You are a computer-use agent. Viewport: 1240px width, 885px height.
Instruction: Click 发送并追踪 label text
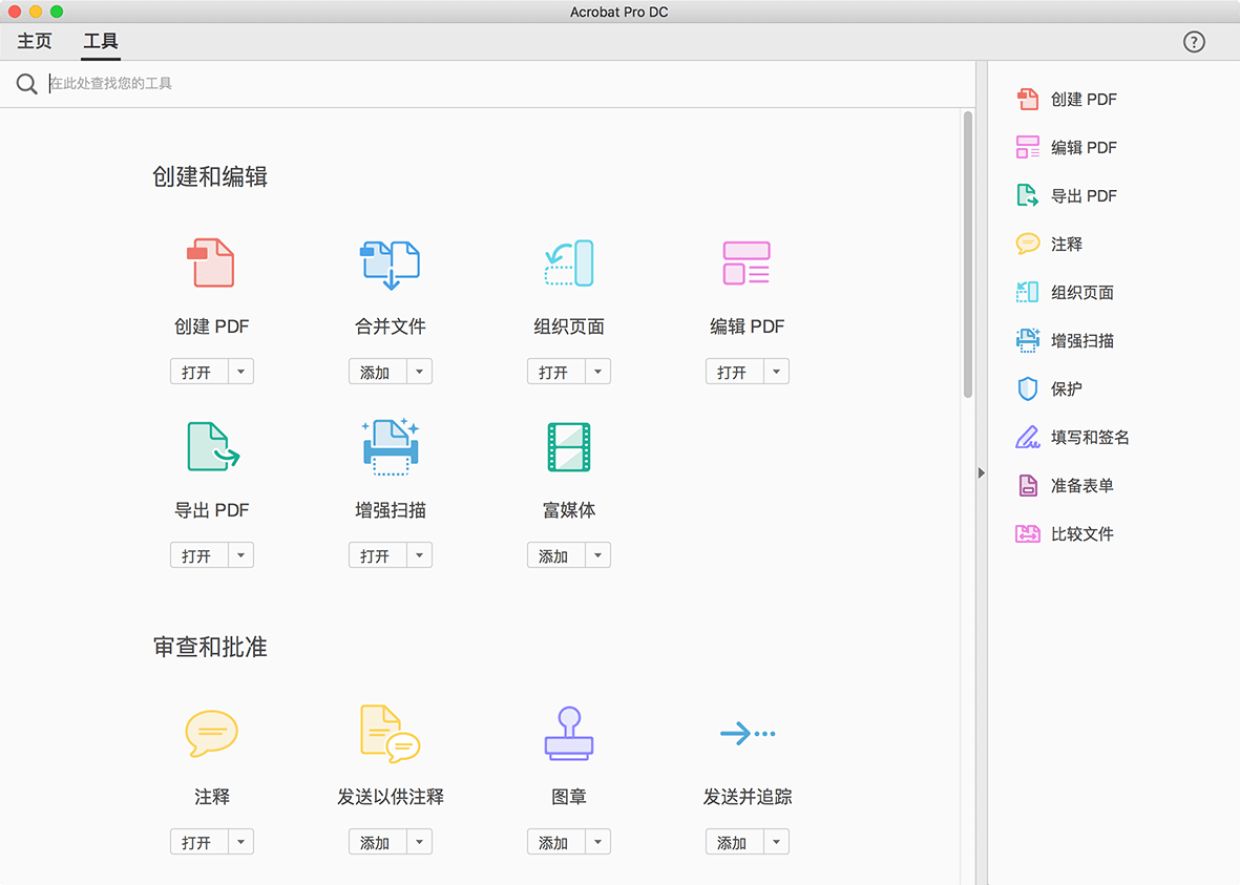coord(747,797)
